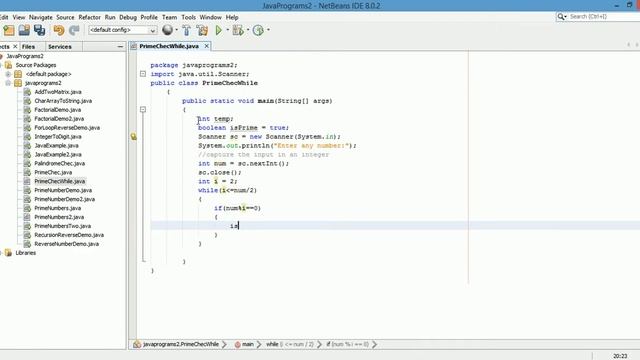Click the lightbulb hint icon in gutter
This screenshot has height=360, width=640.
[133, 137]
